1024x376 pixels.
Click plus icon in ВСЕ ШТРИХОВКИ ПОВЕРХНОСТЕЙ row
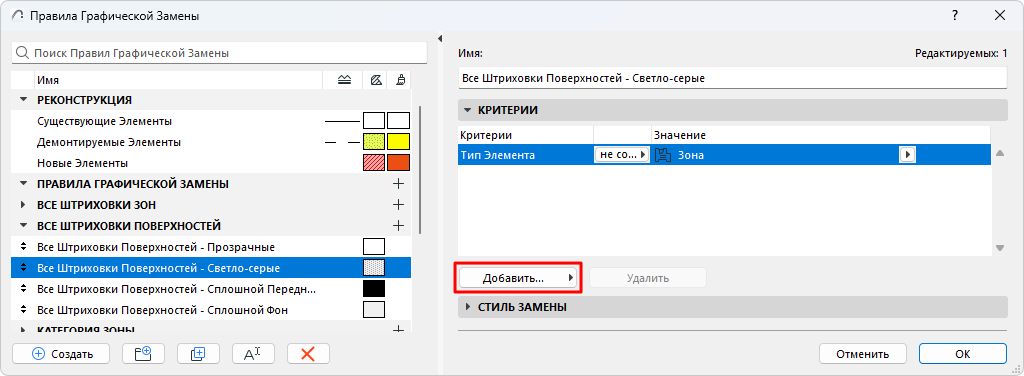pyautogui.click(x=398, y=226)
